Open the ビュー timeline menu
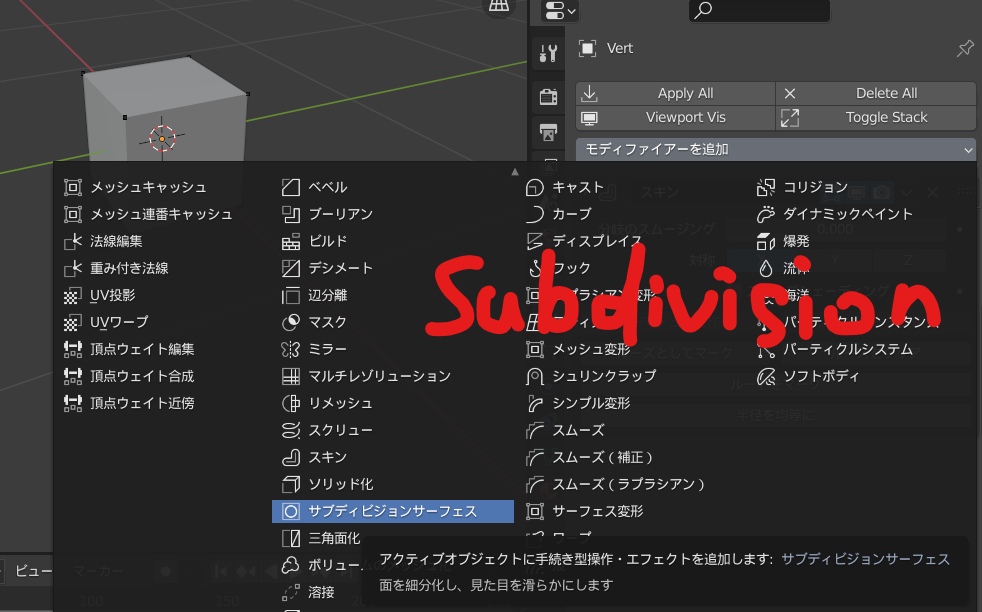The height and width of the screenshot is (612, 982). (33, 571)
